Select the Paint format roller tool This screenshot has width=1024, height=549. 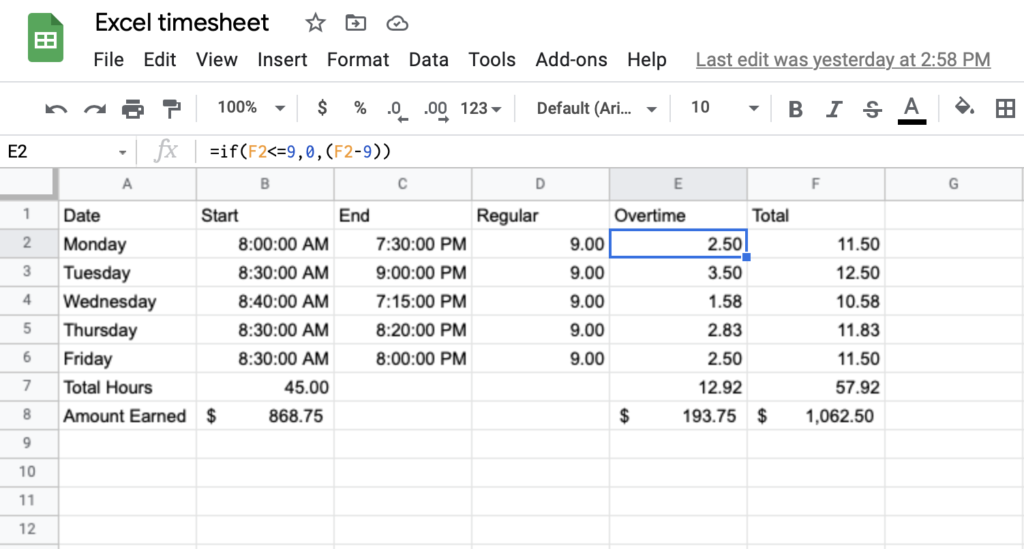coord(171,108)
